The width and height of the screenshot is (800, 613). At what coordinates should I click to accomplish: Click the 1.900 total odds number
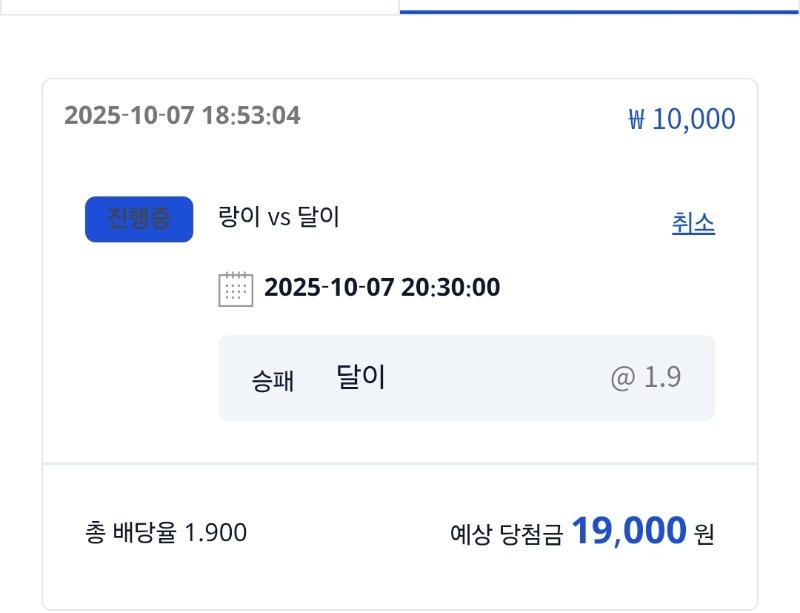pos(216,533)
